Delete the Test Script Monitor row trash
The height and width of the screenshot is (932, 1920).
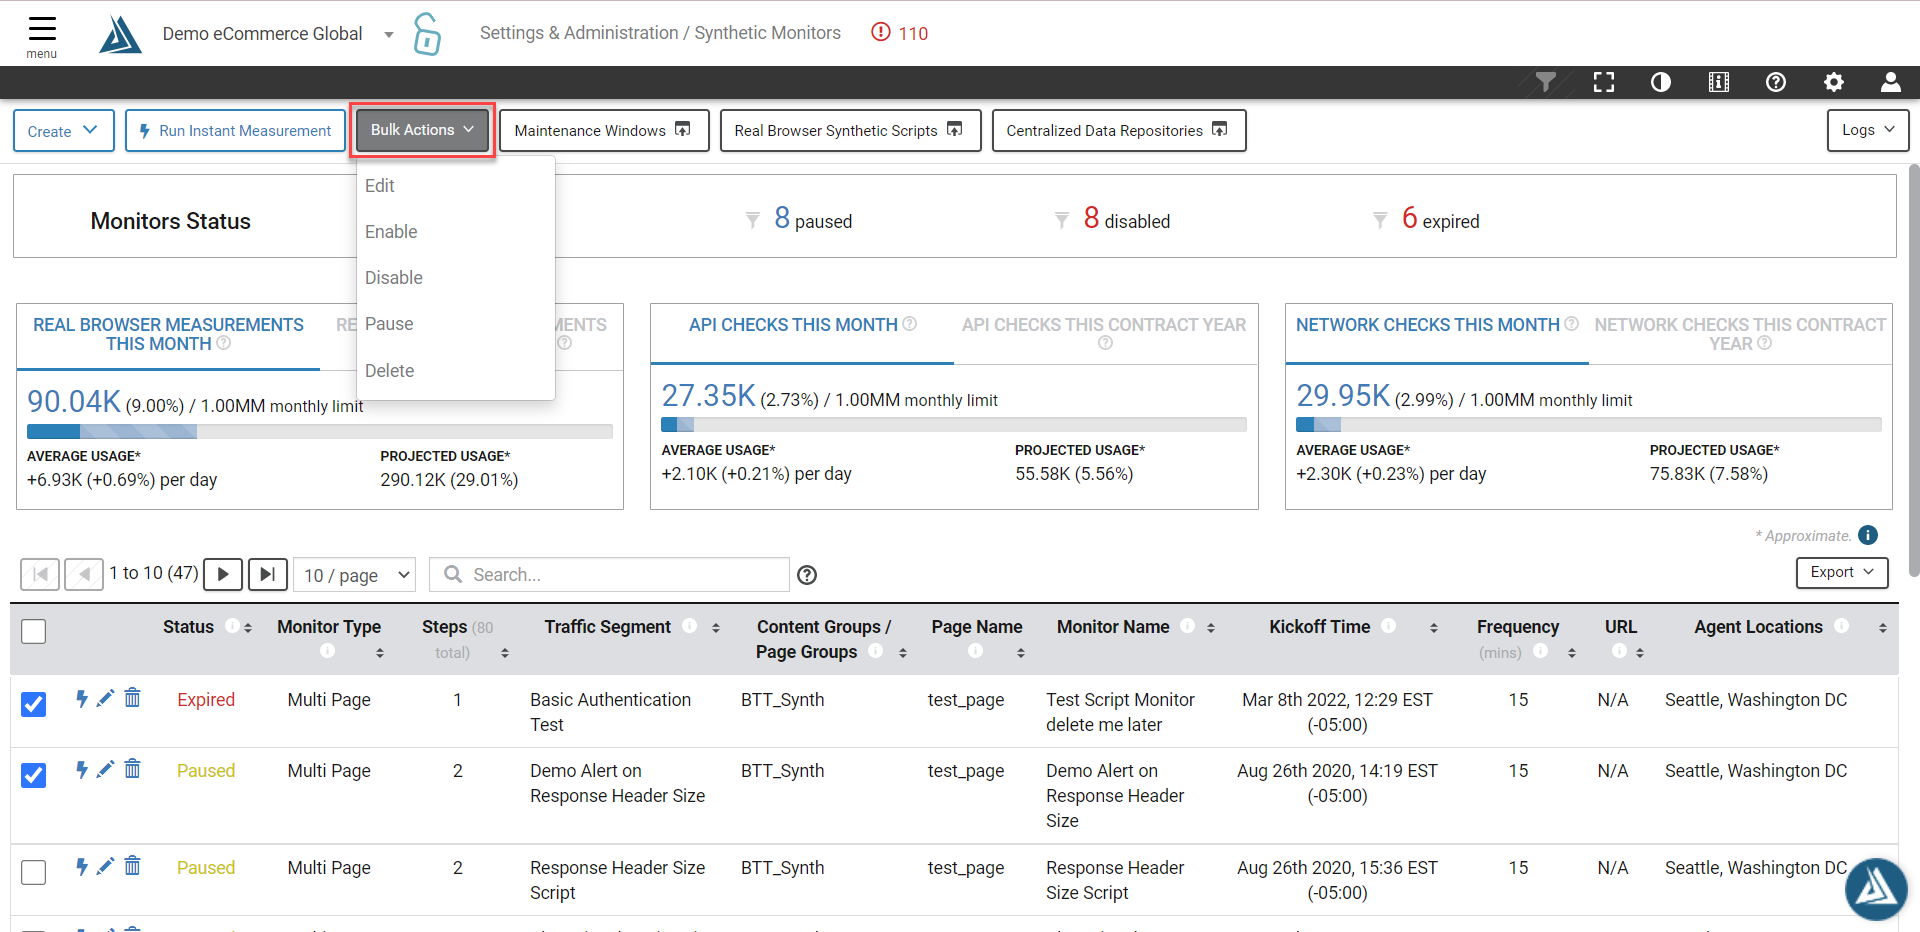click(x=133, y=698)
